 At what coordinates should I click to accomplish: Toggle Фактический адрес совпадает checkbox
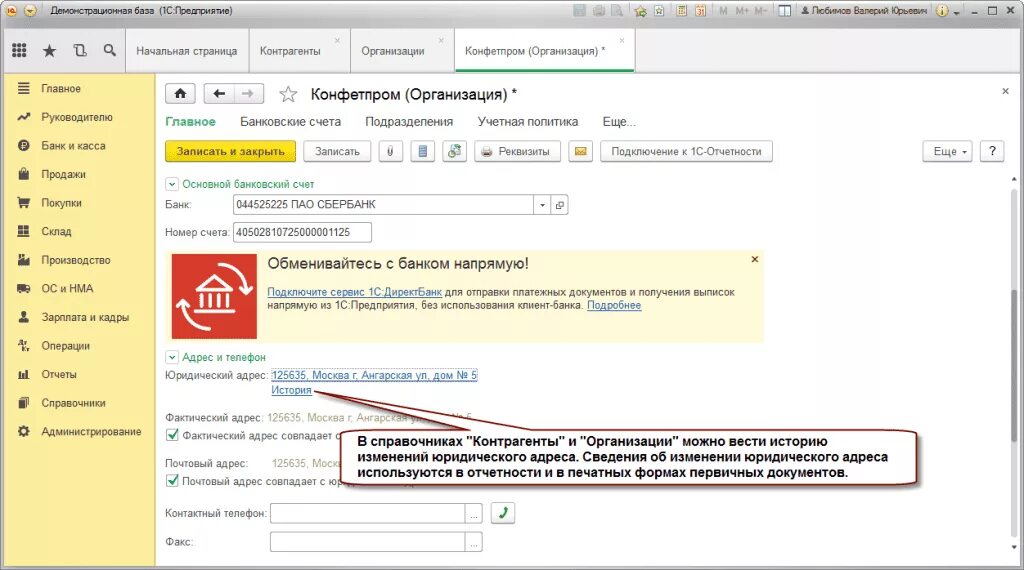[x=172, y=435]
